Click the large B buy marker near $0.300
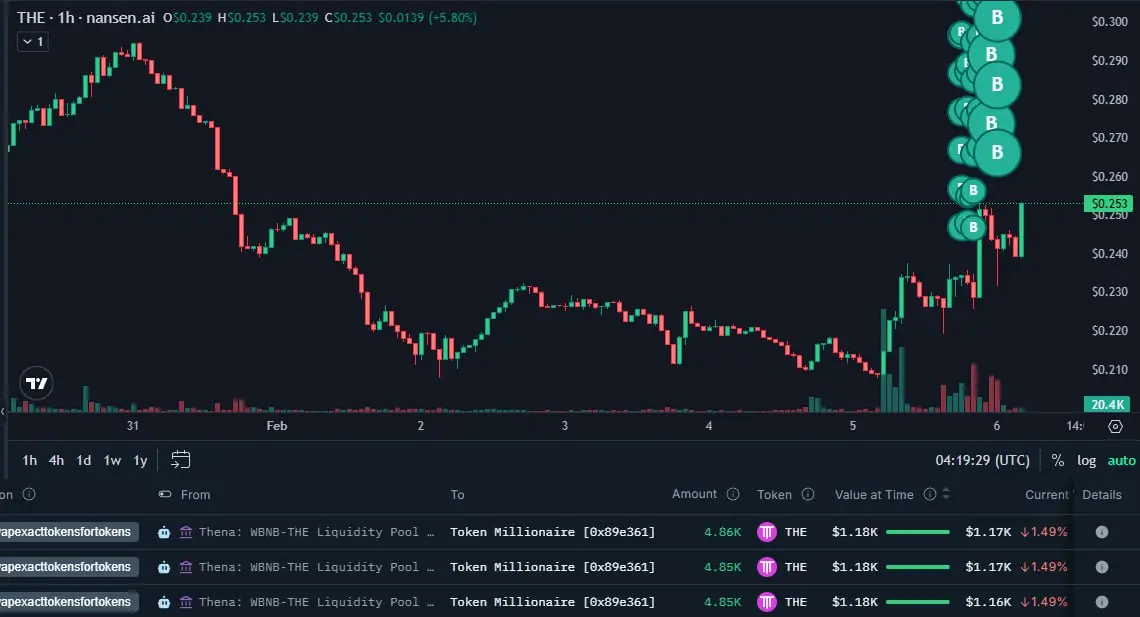This screenshot has width=1140, height=617. 997,17
